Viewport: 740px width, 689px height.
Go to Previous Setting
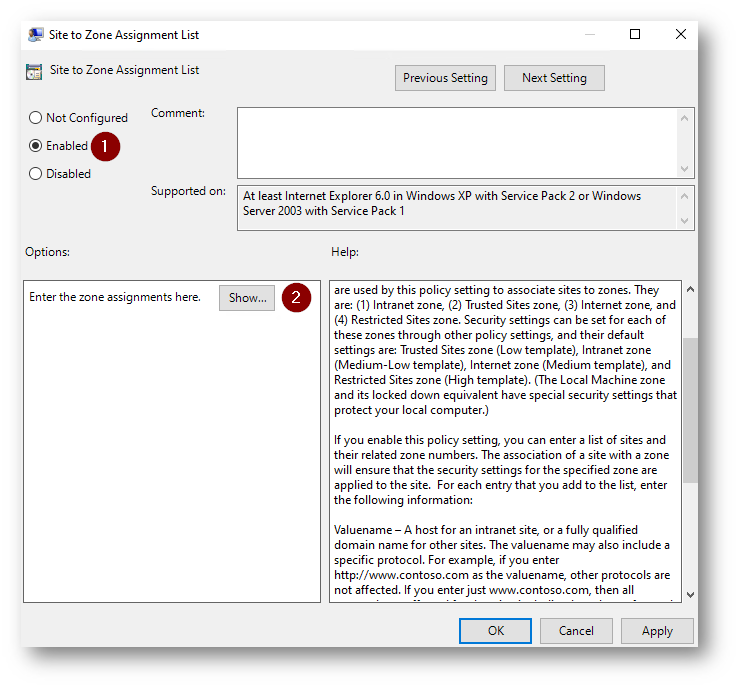click(445, 78)
